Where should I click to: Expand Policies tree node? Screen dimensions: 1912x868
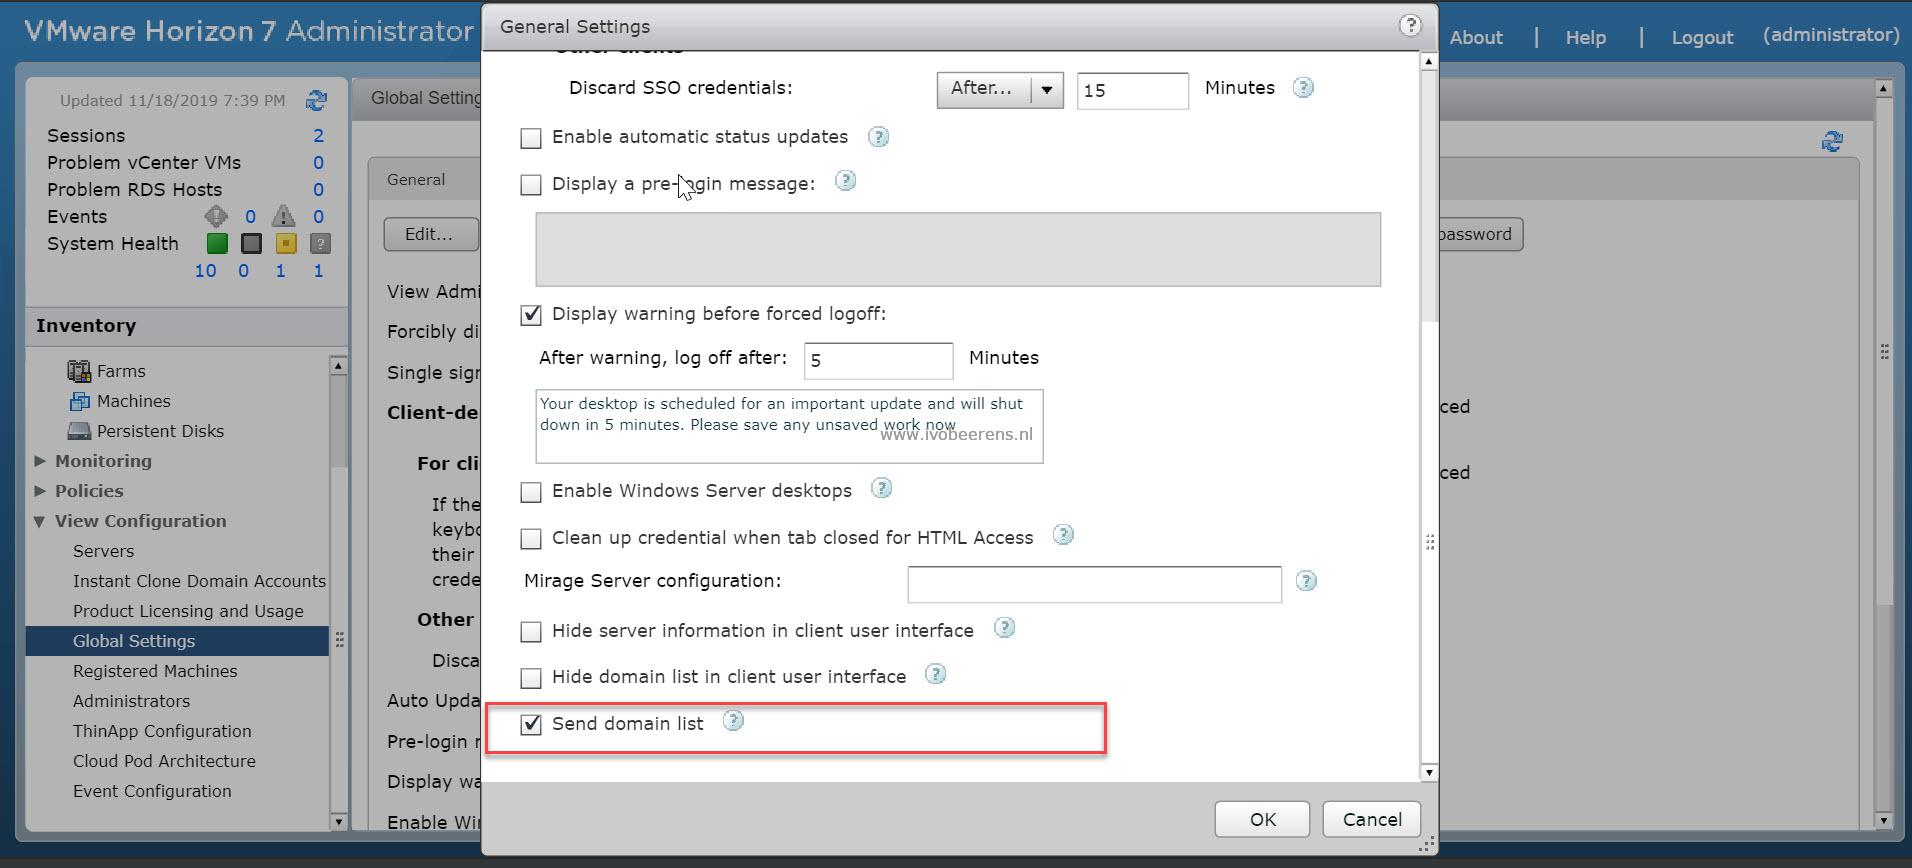[x=40, y=491]
